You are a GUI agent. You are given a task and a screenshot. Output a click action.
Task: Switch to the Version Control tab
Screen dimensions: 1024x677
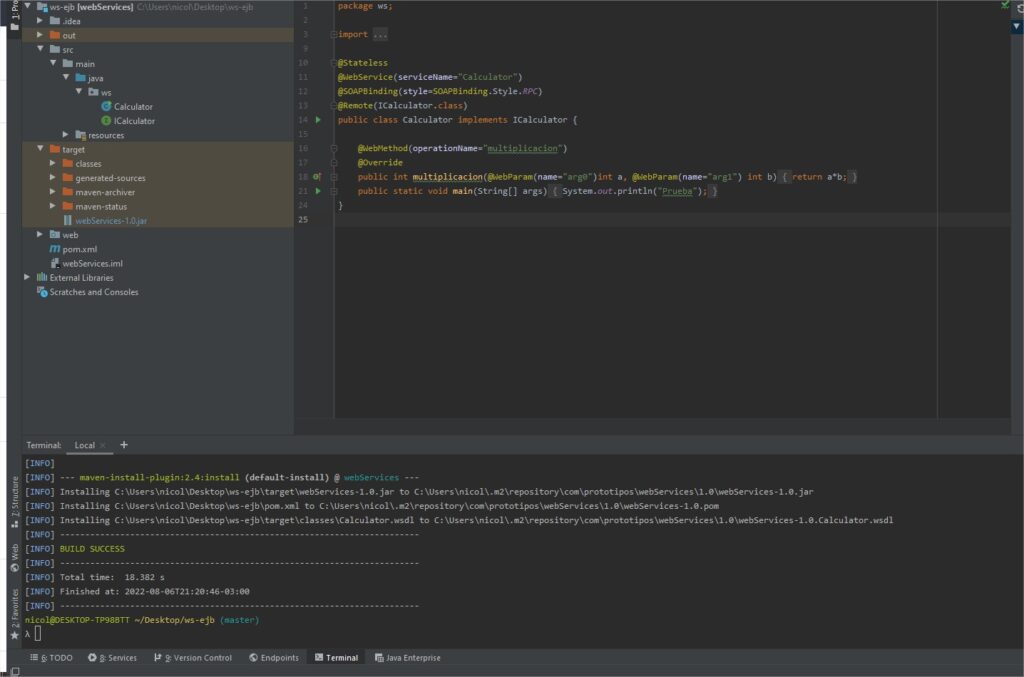pyautogui.click(x=192, y=658)
